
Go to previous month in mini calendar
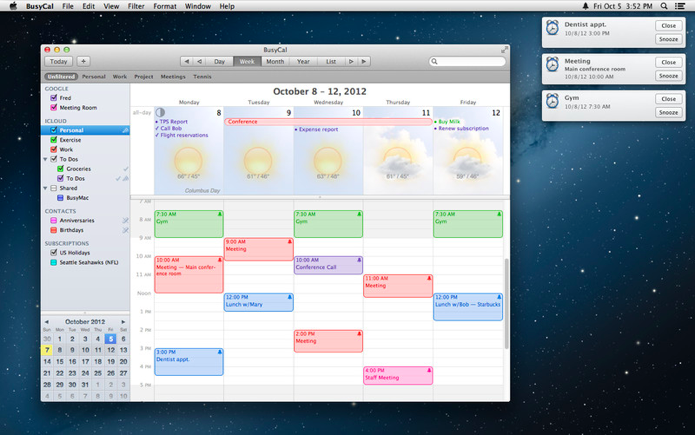click(47, 322)
